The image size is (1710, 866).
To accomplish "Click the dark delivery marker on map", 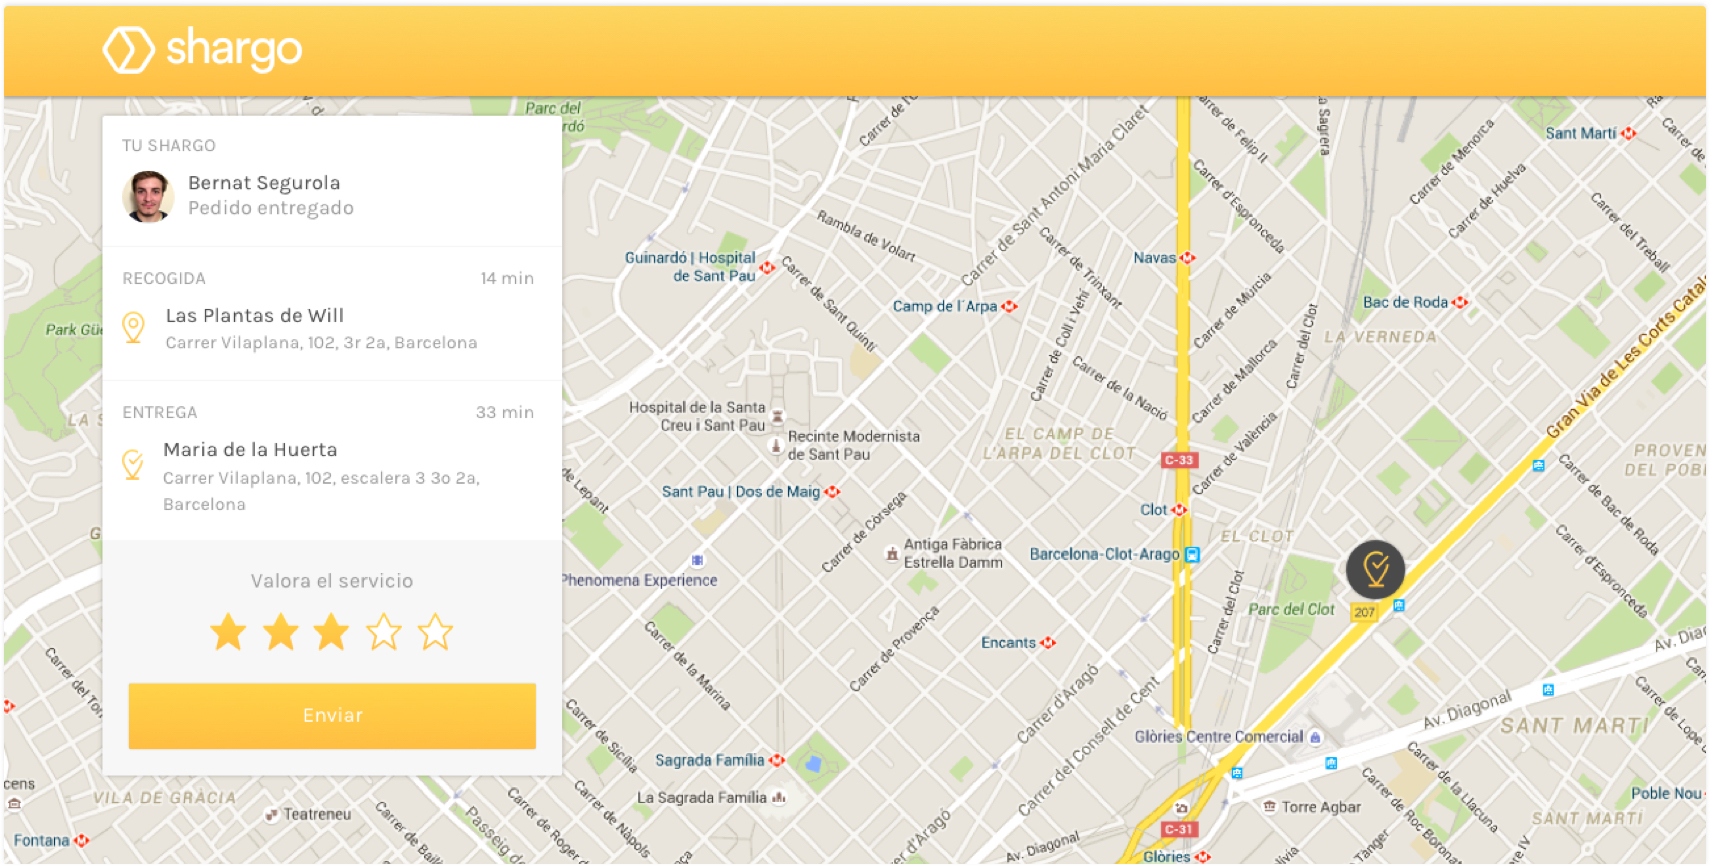I will (1375, 570).
